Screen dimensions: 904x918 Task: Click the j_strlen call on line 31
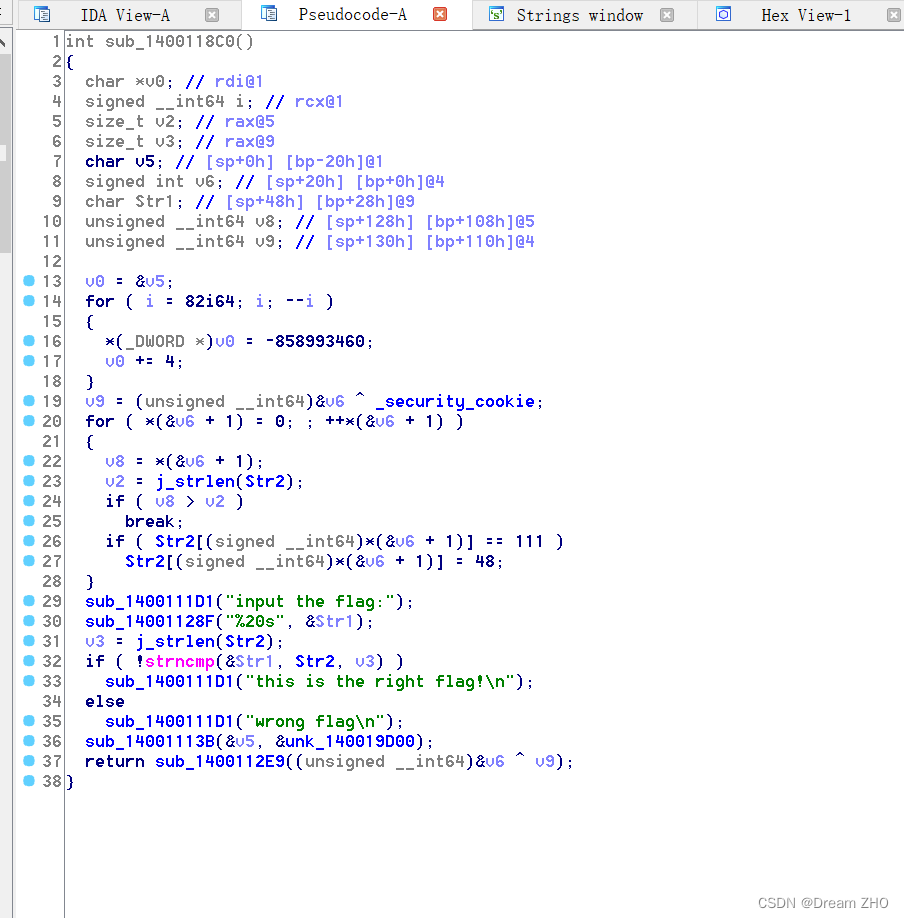[x=180, y=641]
